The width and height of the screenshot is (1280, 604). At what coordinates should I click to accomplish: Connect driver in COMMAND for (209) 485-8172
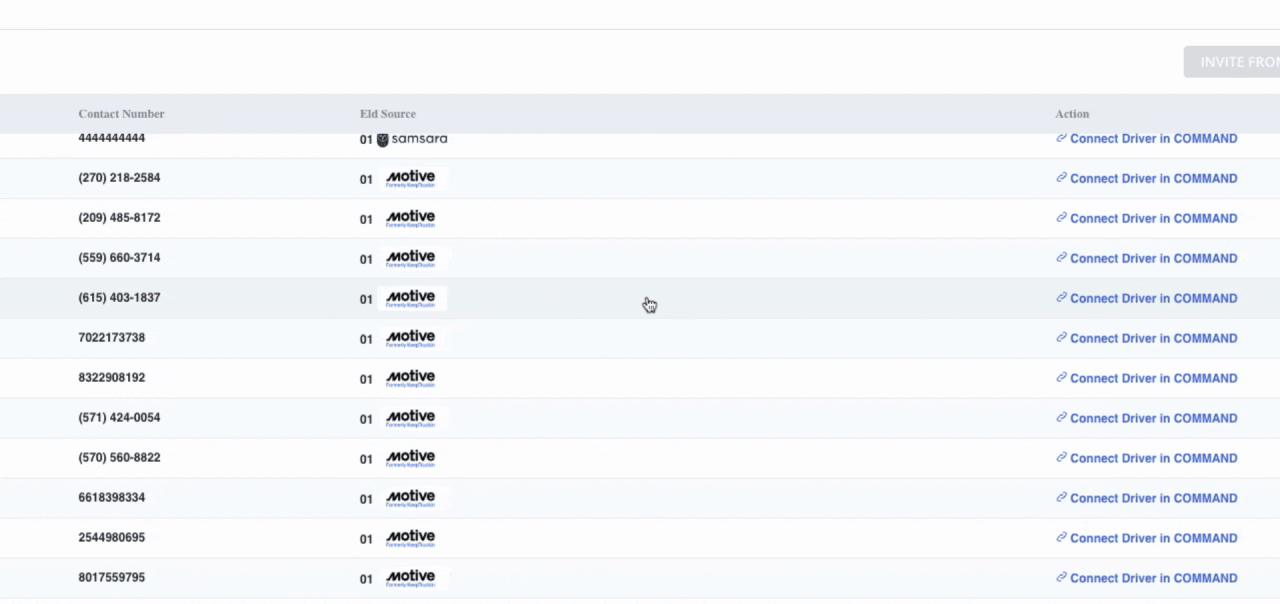click(1147, 218)
